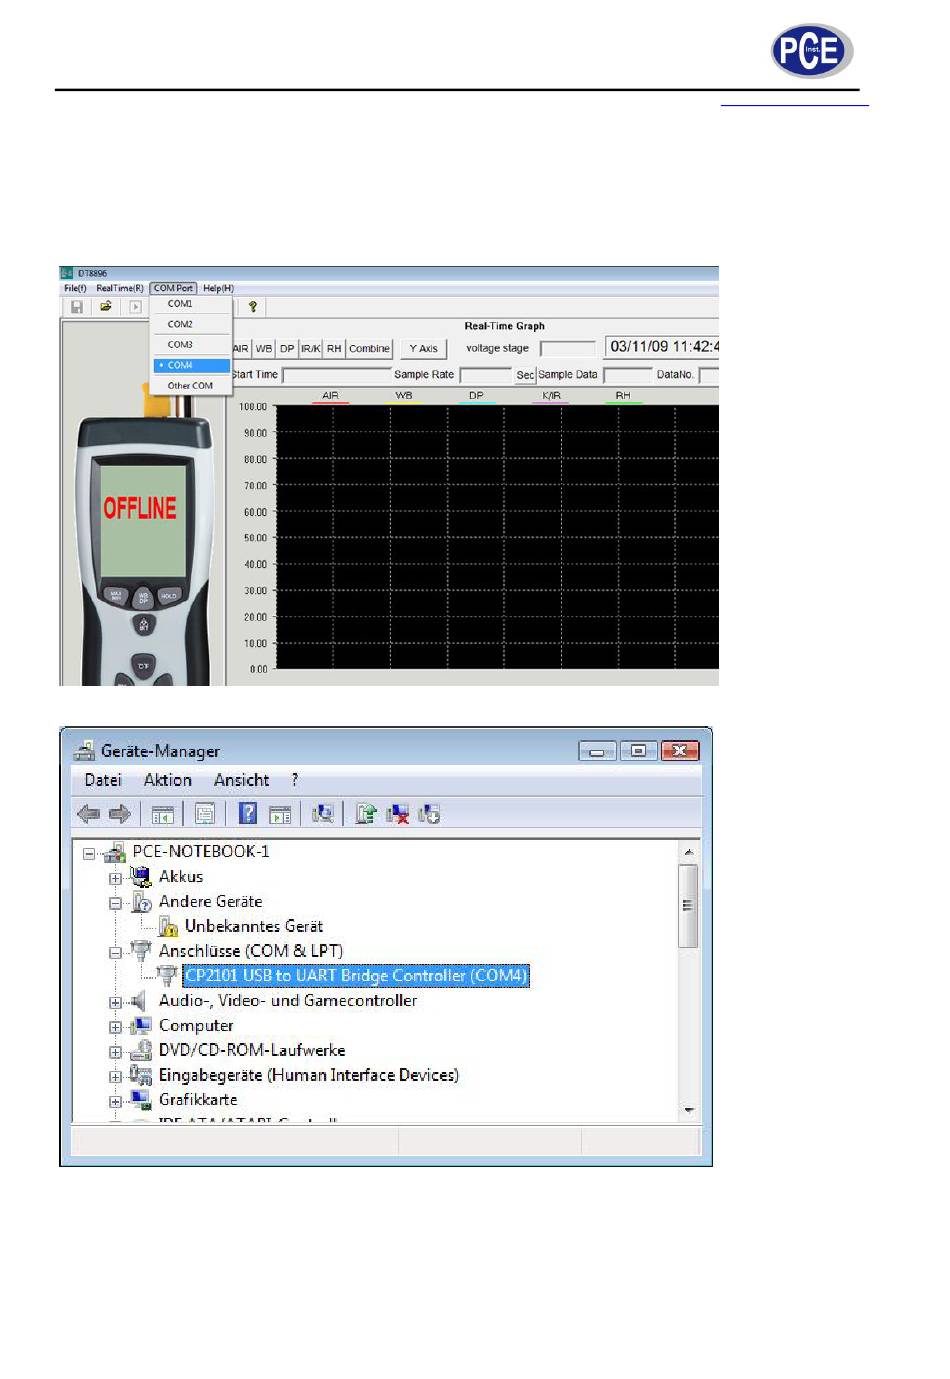The height and width of the screenshot is (1379, 950).
Task: Click the uninstall device red X icon
Action: coord(398,814)
